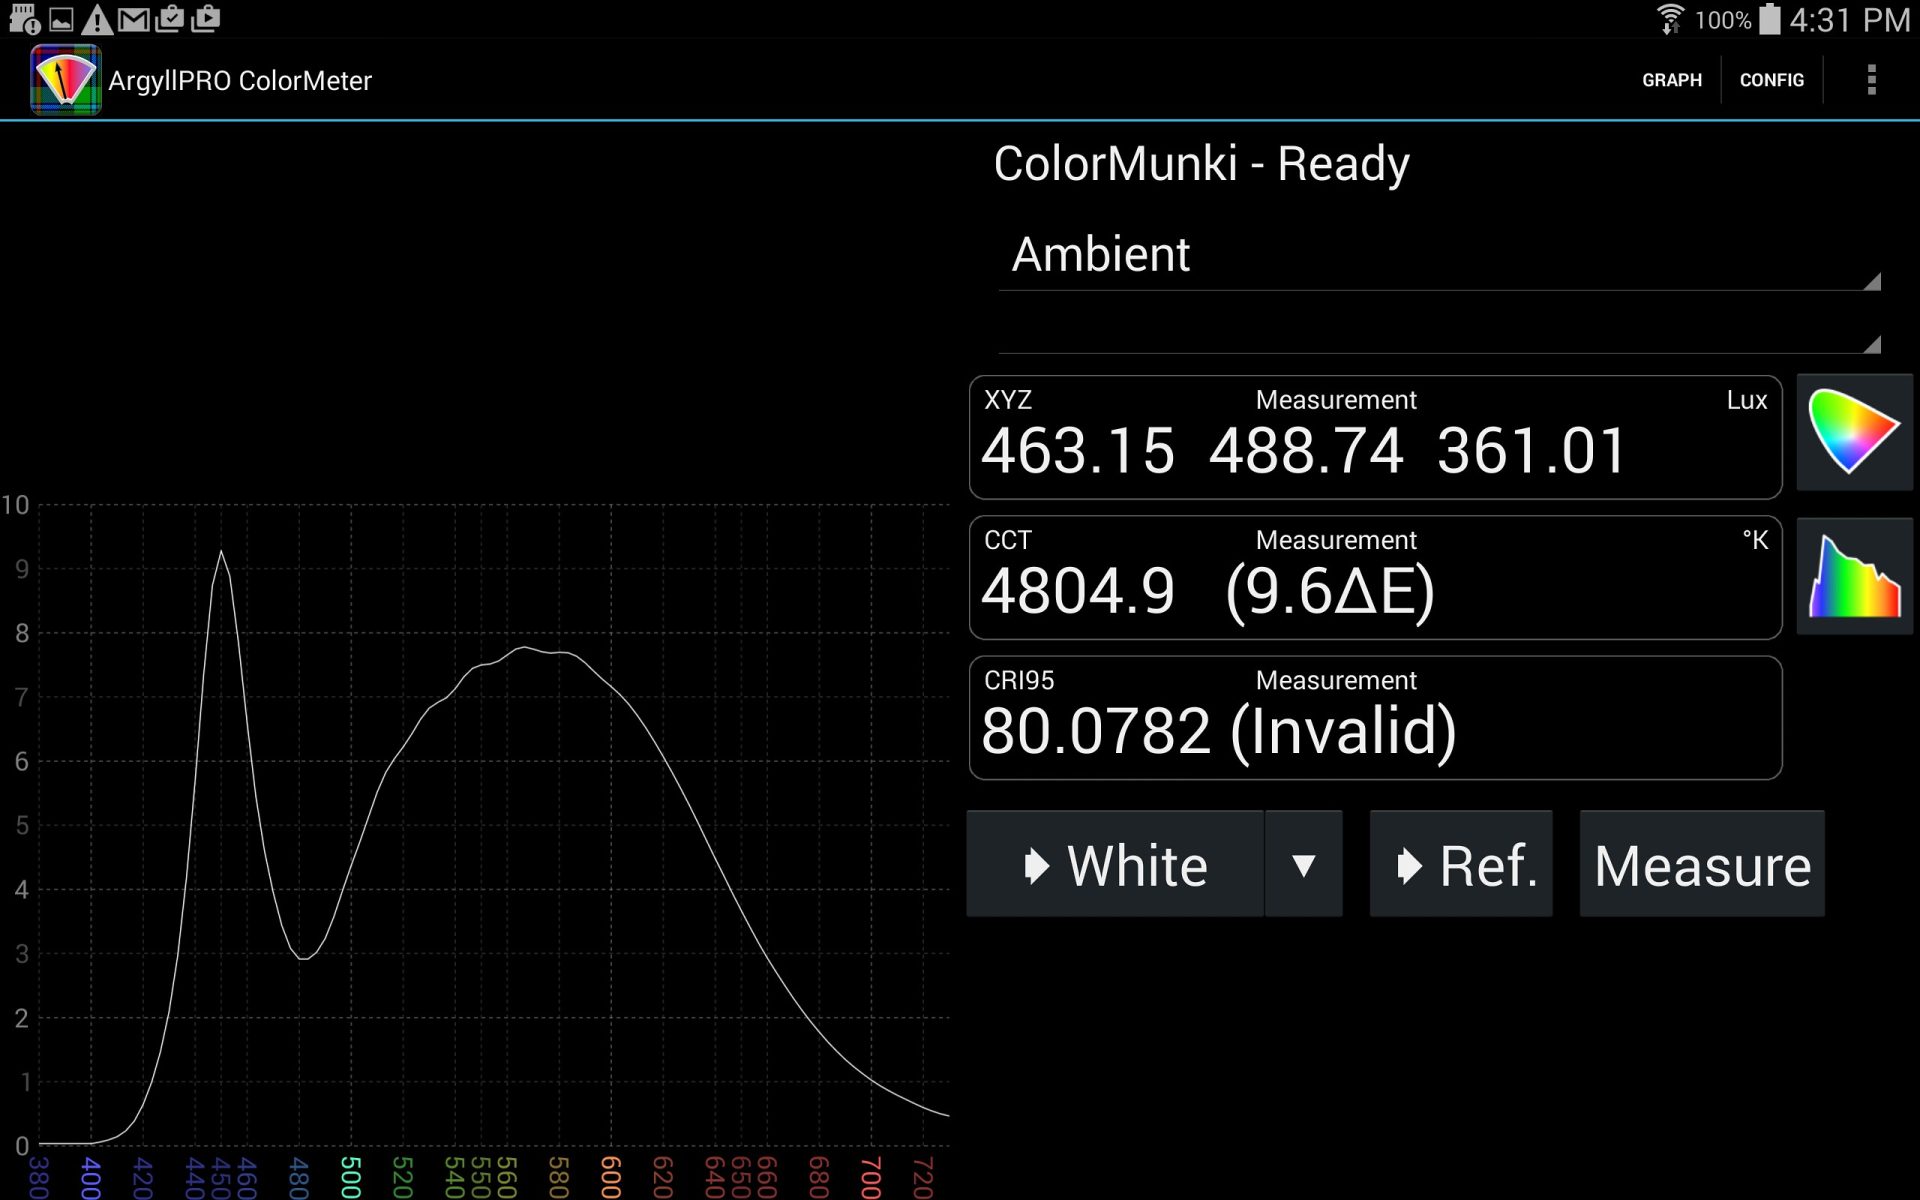Tap the 'ColorMunki - Ready' status text
The image size is (1920, 1200).
pyautogui.click(x=1201, y=163)
